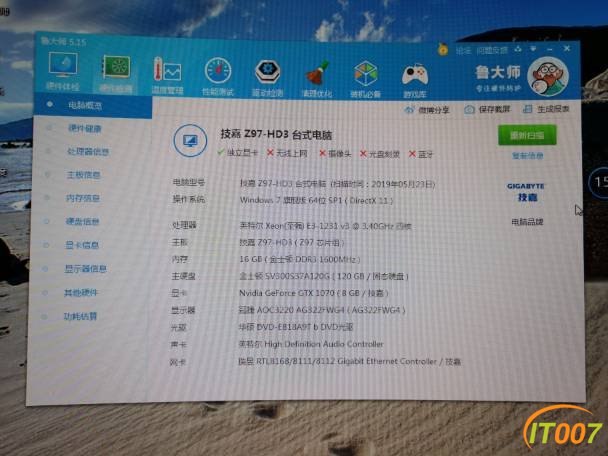This screenshot has height=456, width=608.
Task: Click the DVD-E818A9T optical drive value
Action: [295, 327]
